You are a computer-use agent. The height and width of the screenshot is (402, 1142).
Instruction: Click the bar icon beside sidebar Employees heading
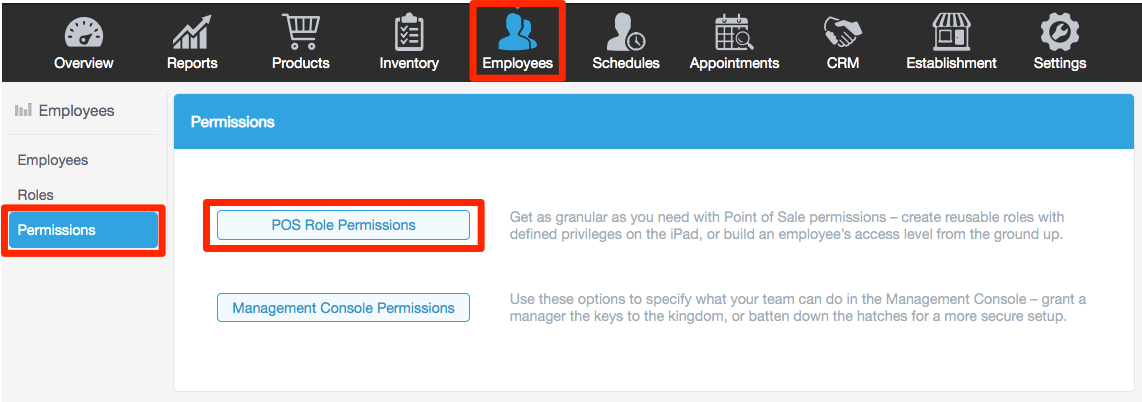pyautogui.click(x=23, y=111)
